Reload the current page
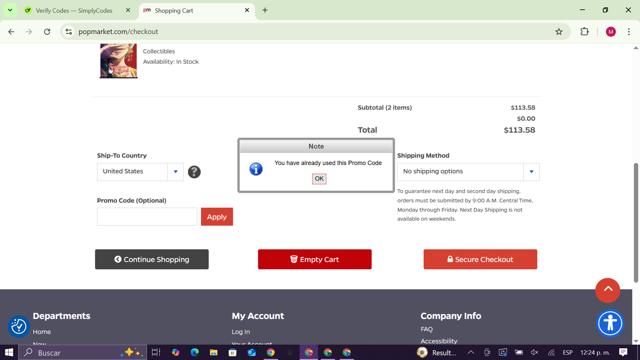Screen dimensions: 640x360 point(47,31)
